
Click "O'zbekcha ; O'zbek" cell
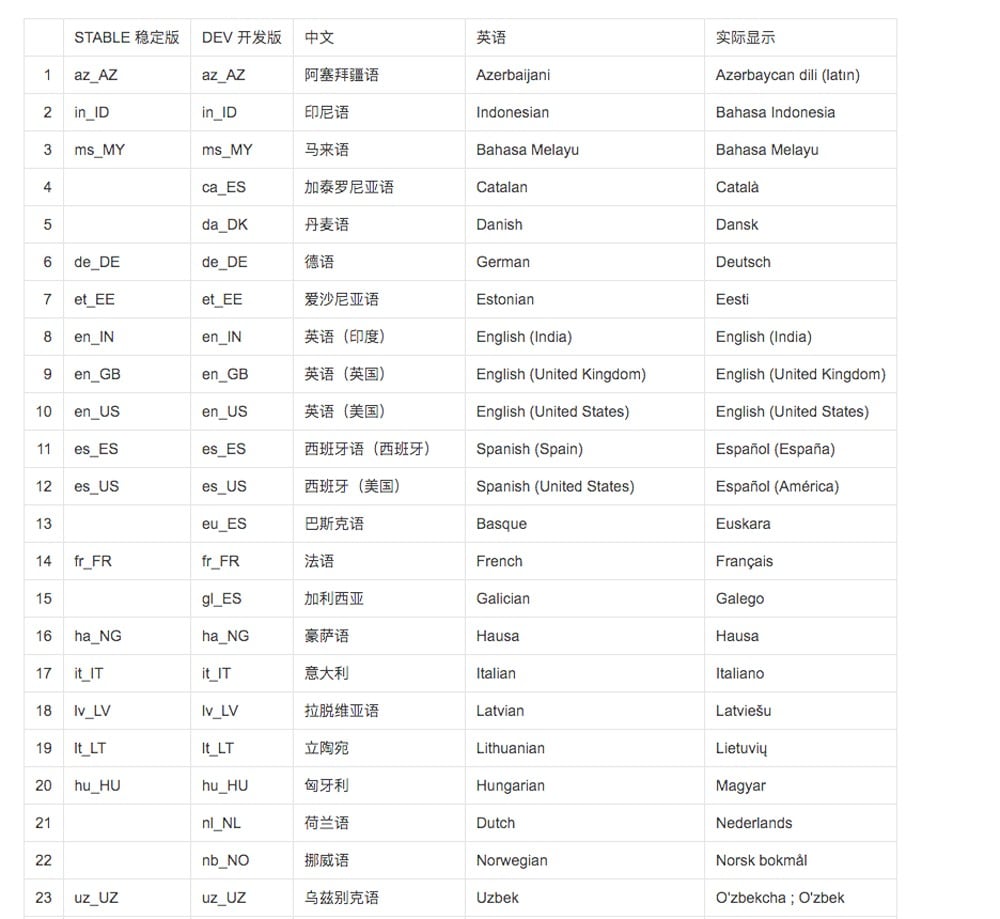[800, 898]
